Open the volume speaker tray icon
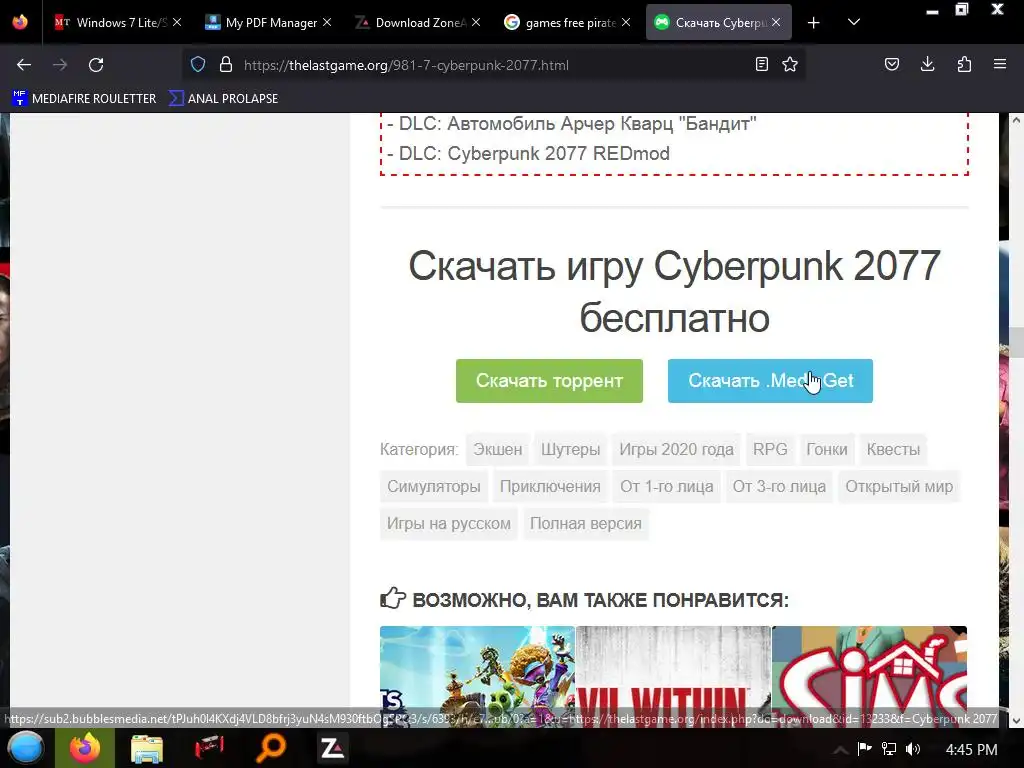Screen dimensions: 1024x768 912,749
